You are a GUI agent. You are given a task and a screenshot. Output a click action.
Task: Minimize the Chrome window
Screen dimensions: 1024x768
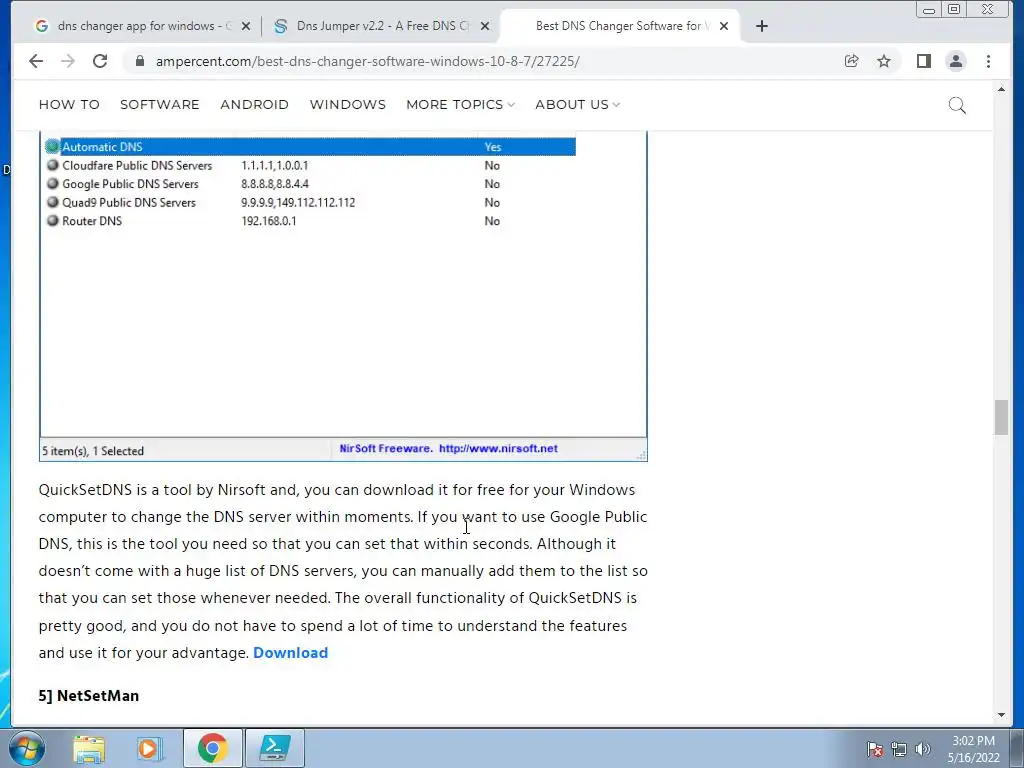(x=929, y=10)
